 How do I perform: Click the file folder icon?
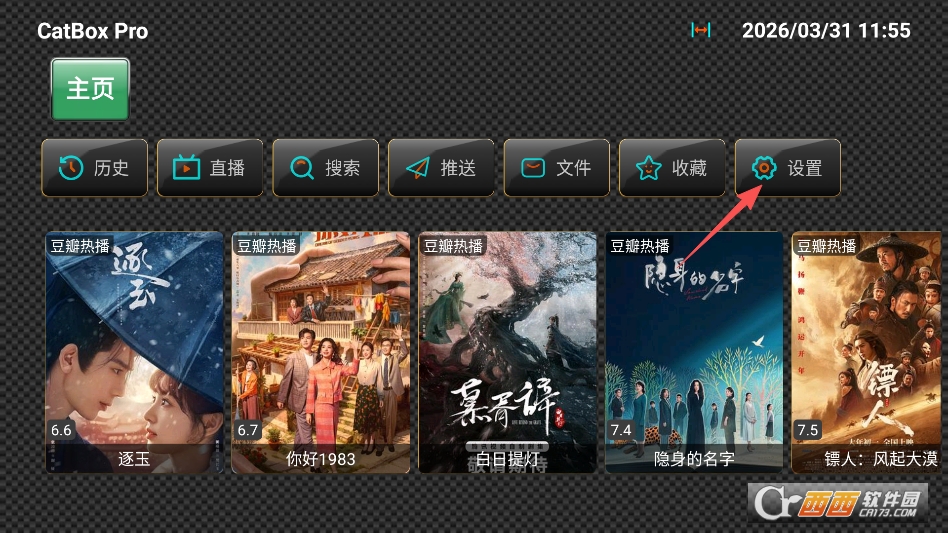coord(533,168)
